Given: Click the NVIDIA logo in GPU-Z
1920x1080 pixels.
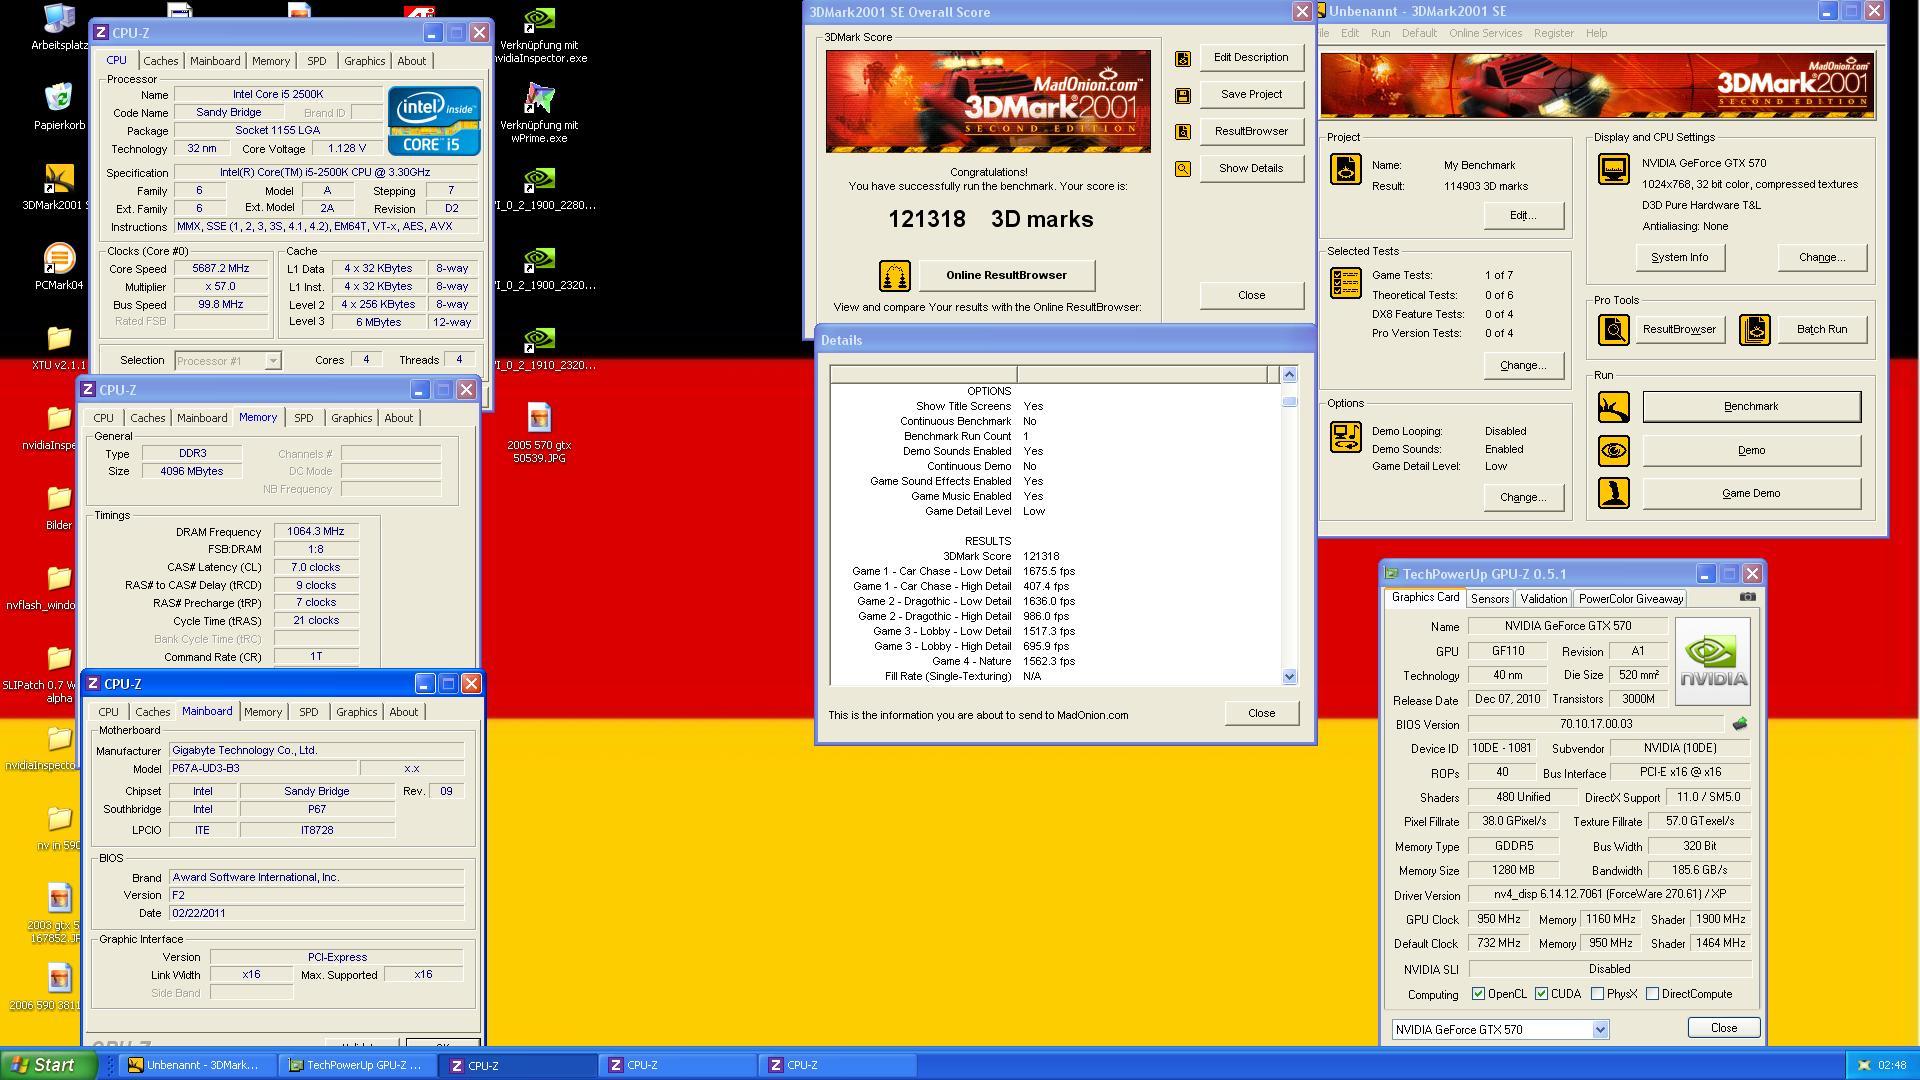Looking at the screenshot, I should click(x=1713, y=662).
